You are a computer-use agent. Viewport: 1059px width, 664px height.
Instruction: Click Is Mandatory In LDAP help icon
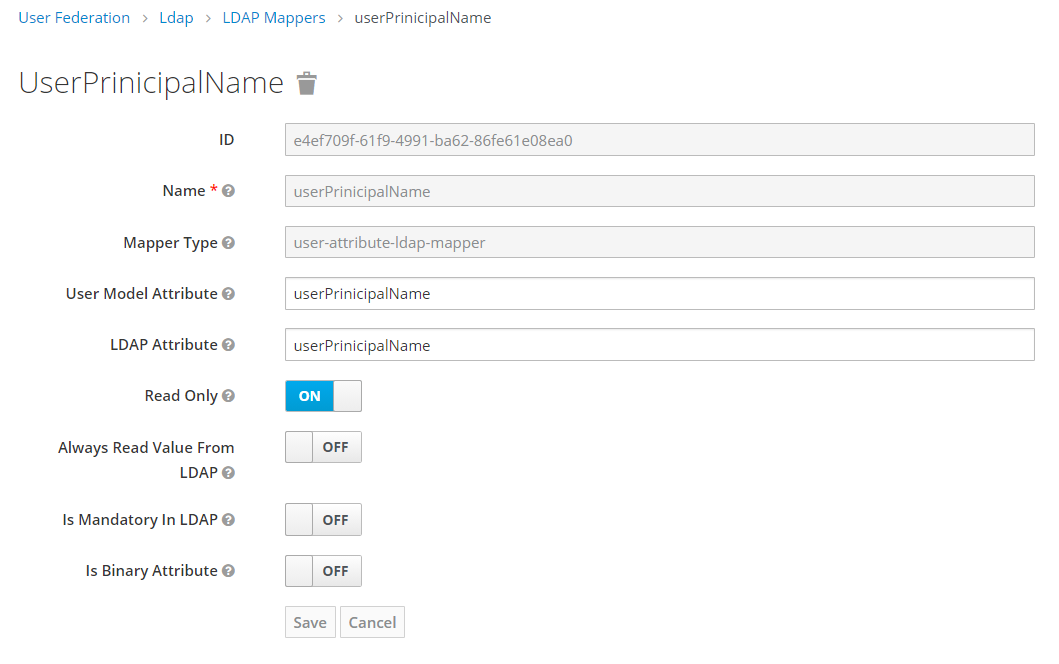coord(229,520)
